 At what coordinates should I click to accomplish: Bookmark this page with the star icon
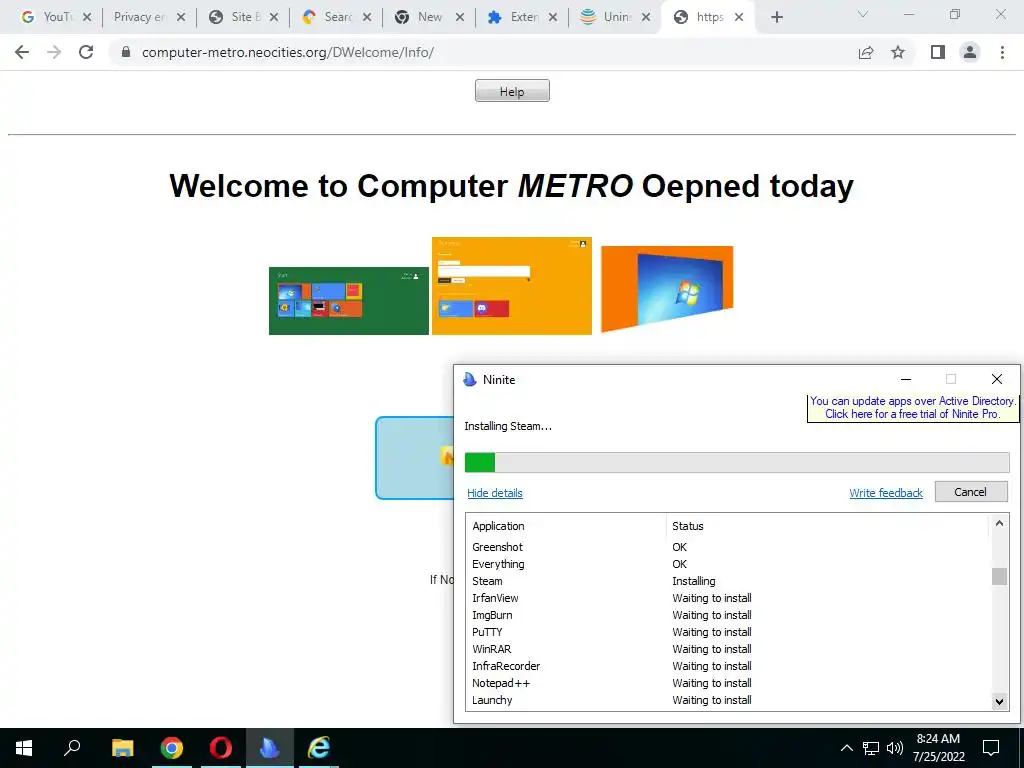898,52
